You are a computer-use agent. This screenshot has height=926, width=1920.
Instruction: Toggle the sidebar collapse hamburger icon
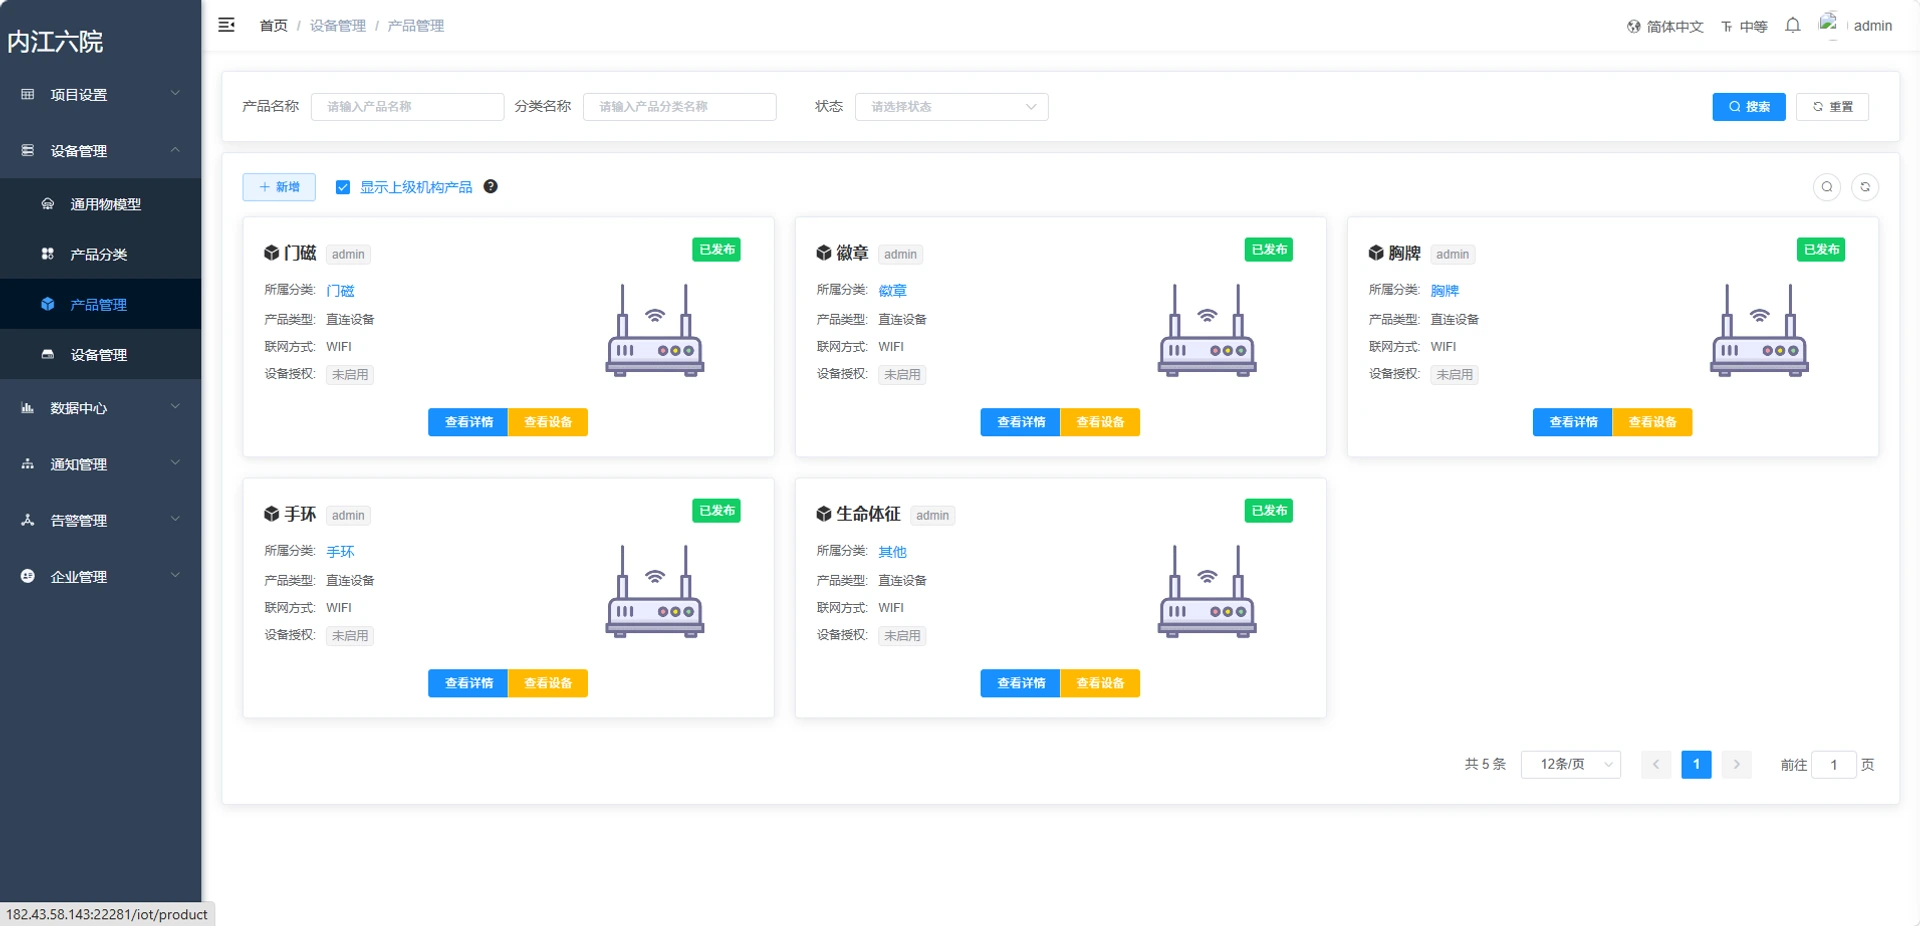(227, 25)
